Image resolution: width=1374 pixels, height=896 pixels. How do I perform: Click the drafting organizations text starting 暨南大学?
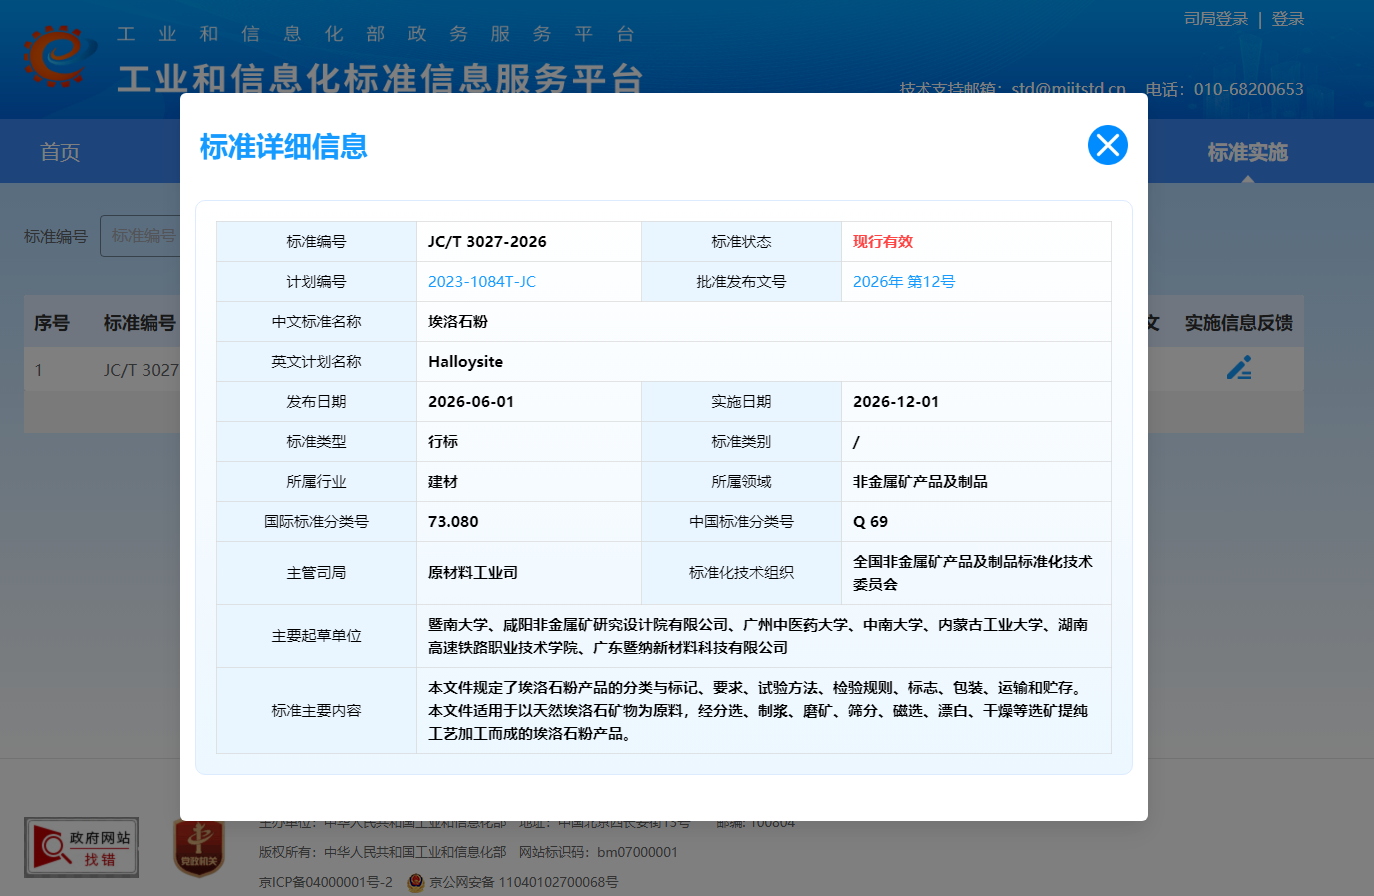[x=758, y=636]
